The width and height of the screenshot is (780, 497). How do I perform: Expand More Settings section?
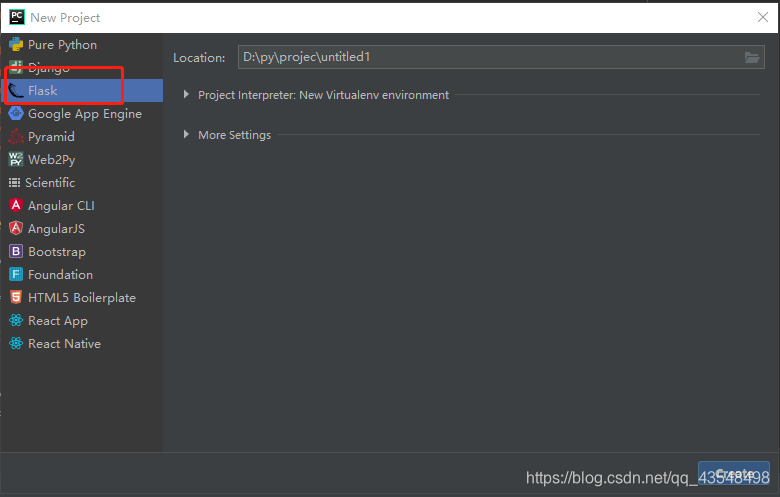tap(186, 134)
